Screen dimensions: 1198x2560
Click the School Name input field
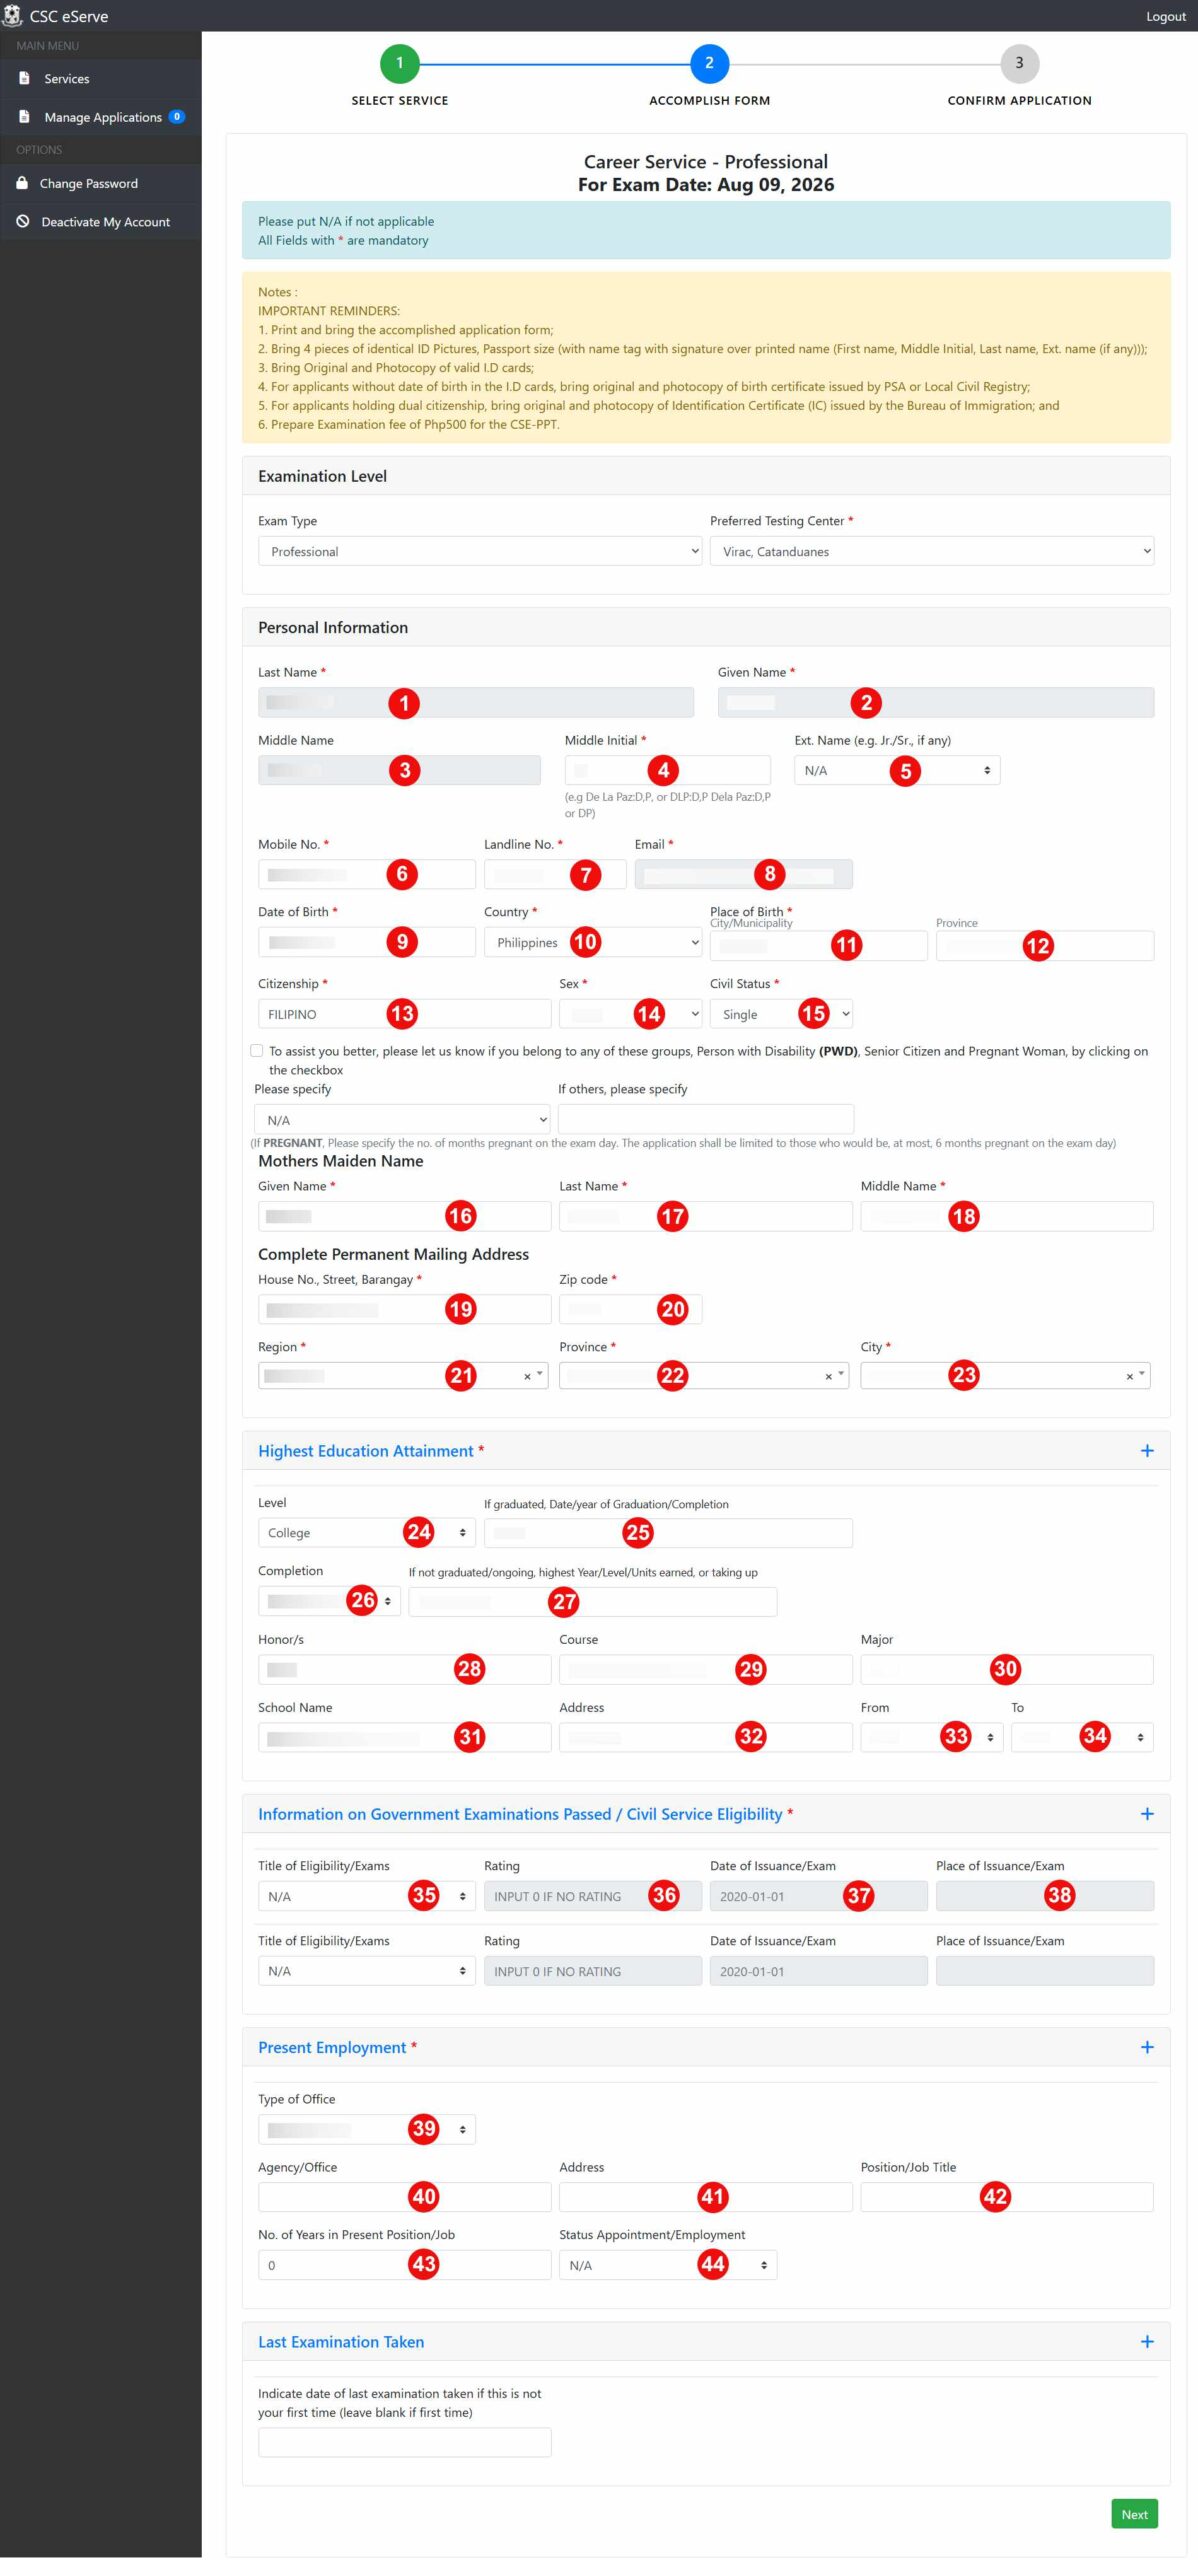[404, 1737]
